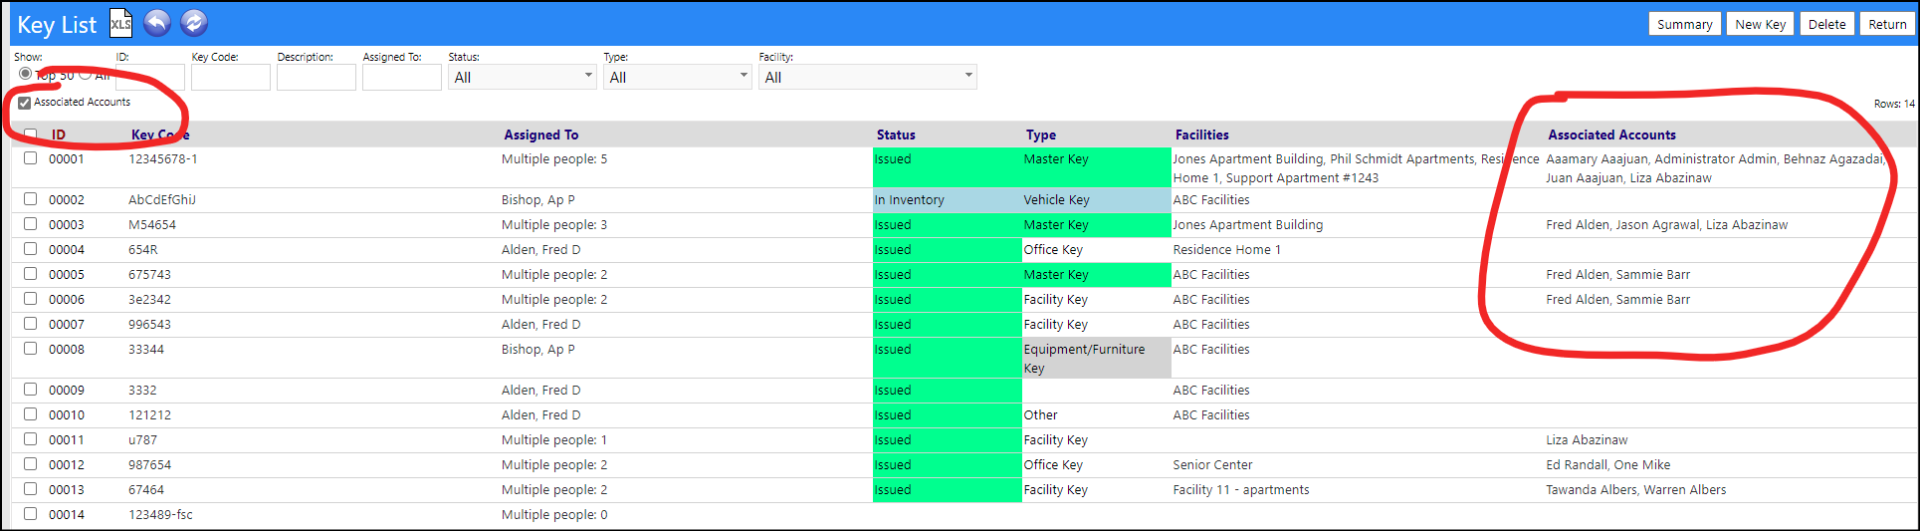Click 'Other' type in row 00010
The height and width of the screenshot is (531, 1920).
tap(1040, 415)
